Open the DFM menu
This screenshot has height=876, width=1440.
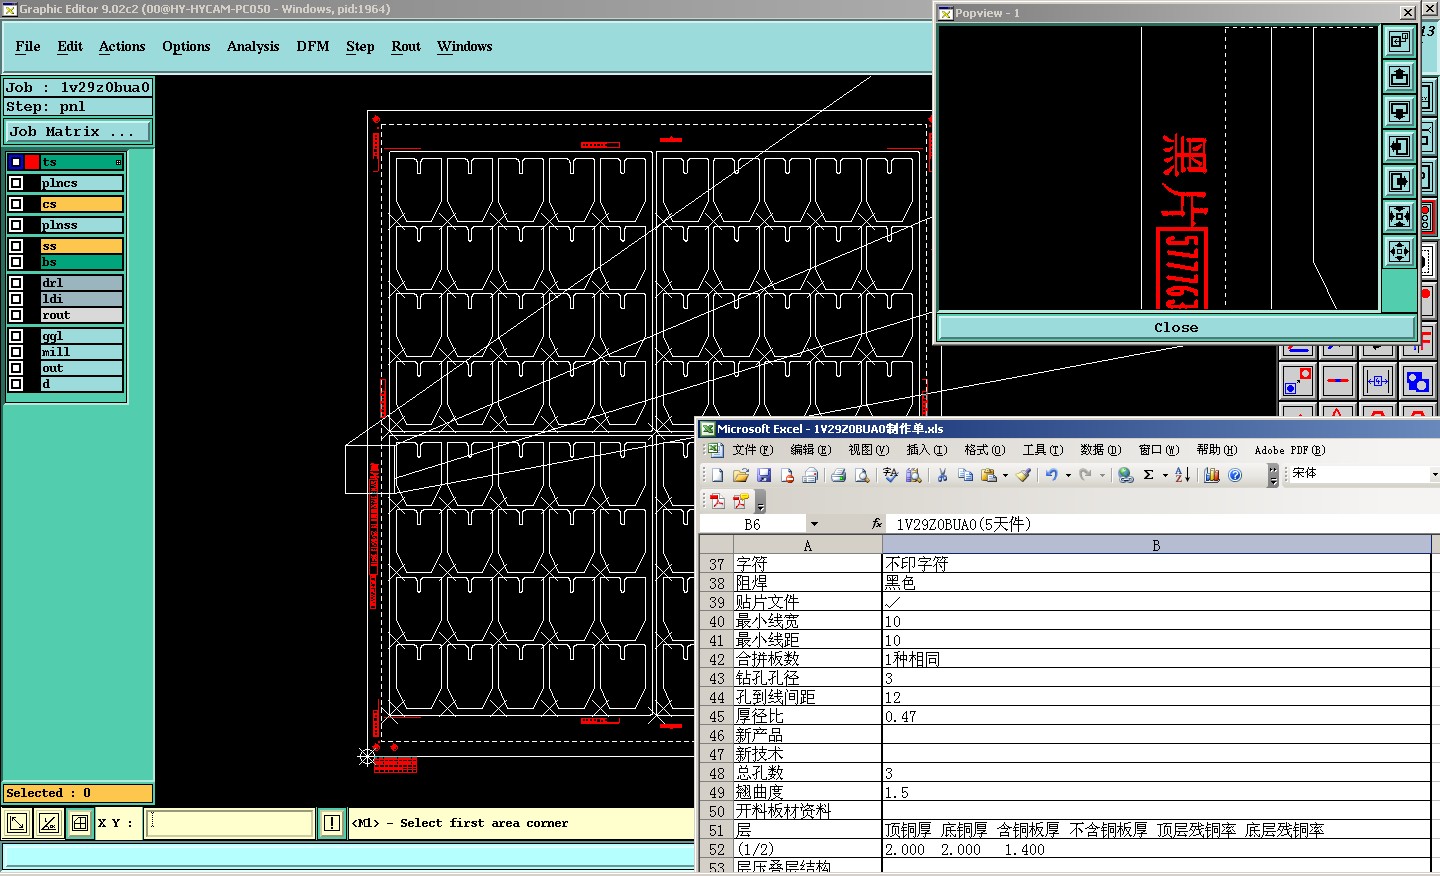[x=313, y=47]
